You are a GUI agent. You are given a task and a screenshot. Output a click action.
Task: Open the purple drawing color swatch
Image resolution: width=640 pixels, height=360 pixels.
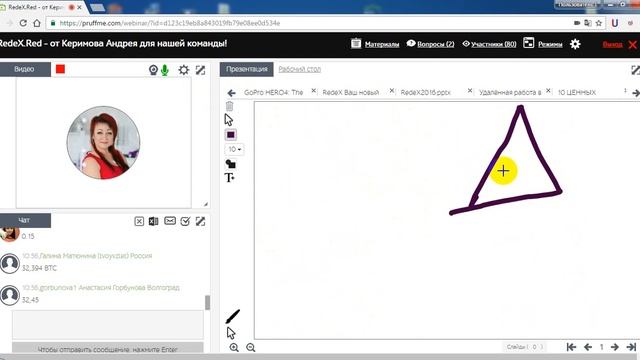tap(231, 135)
